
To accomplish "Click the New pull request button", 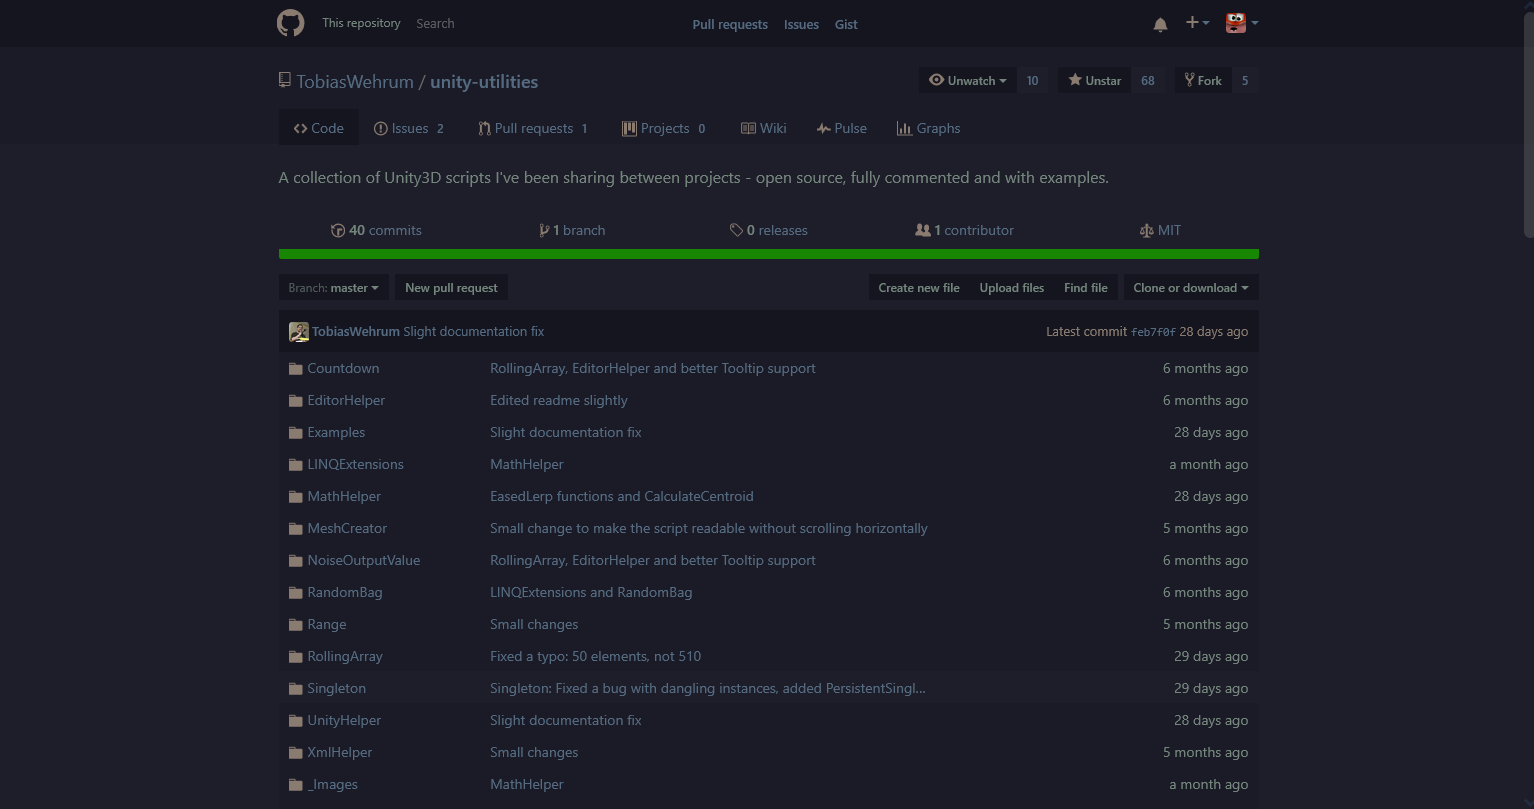I will tap(451, 288).
